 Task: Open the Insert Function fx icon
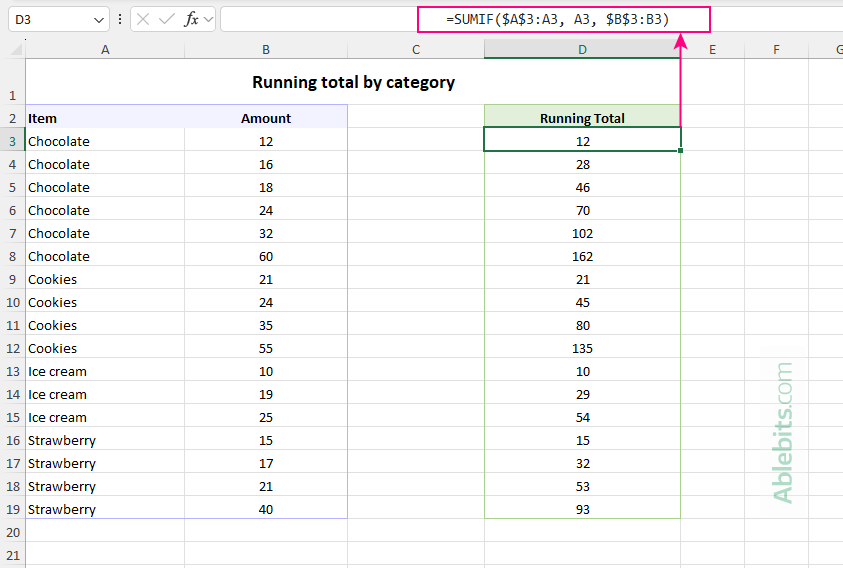[191, 20]
